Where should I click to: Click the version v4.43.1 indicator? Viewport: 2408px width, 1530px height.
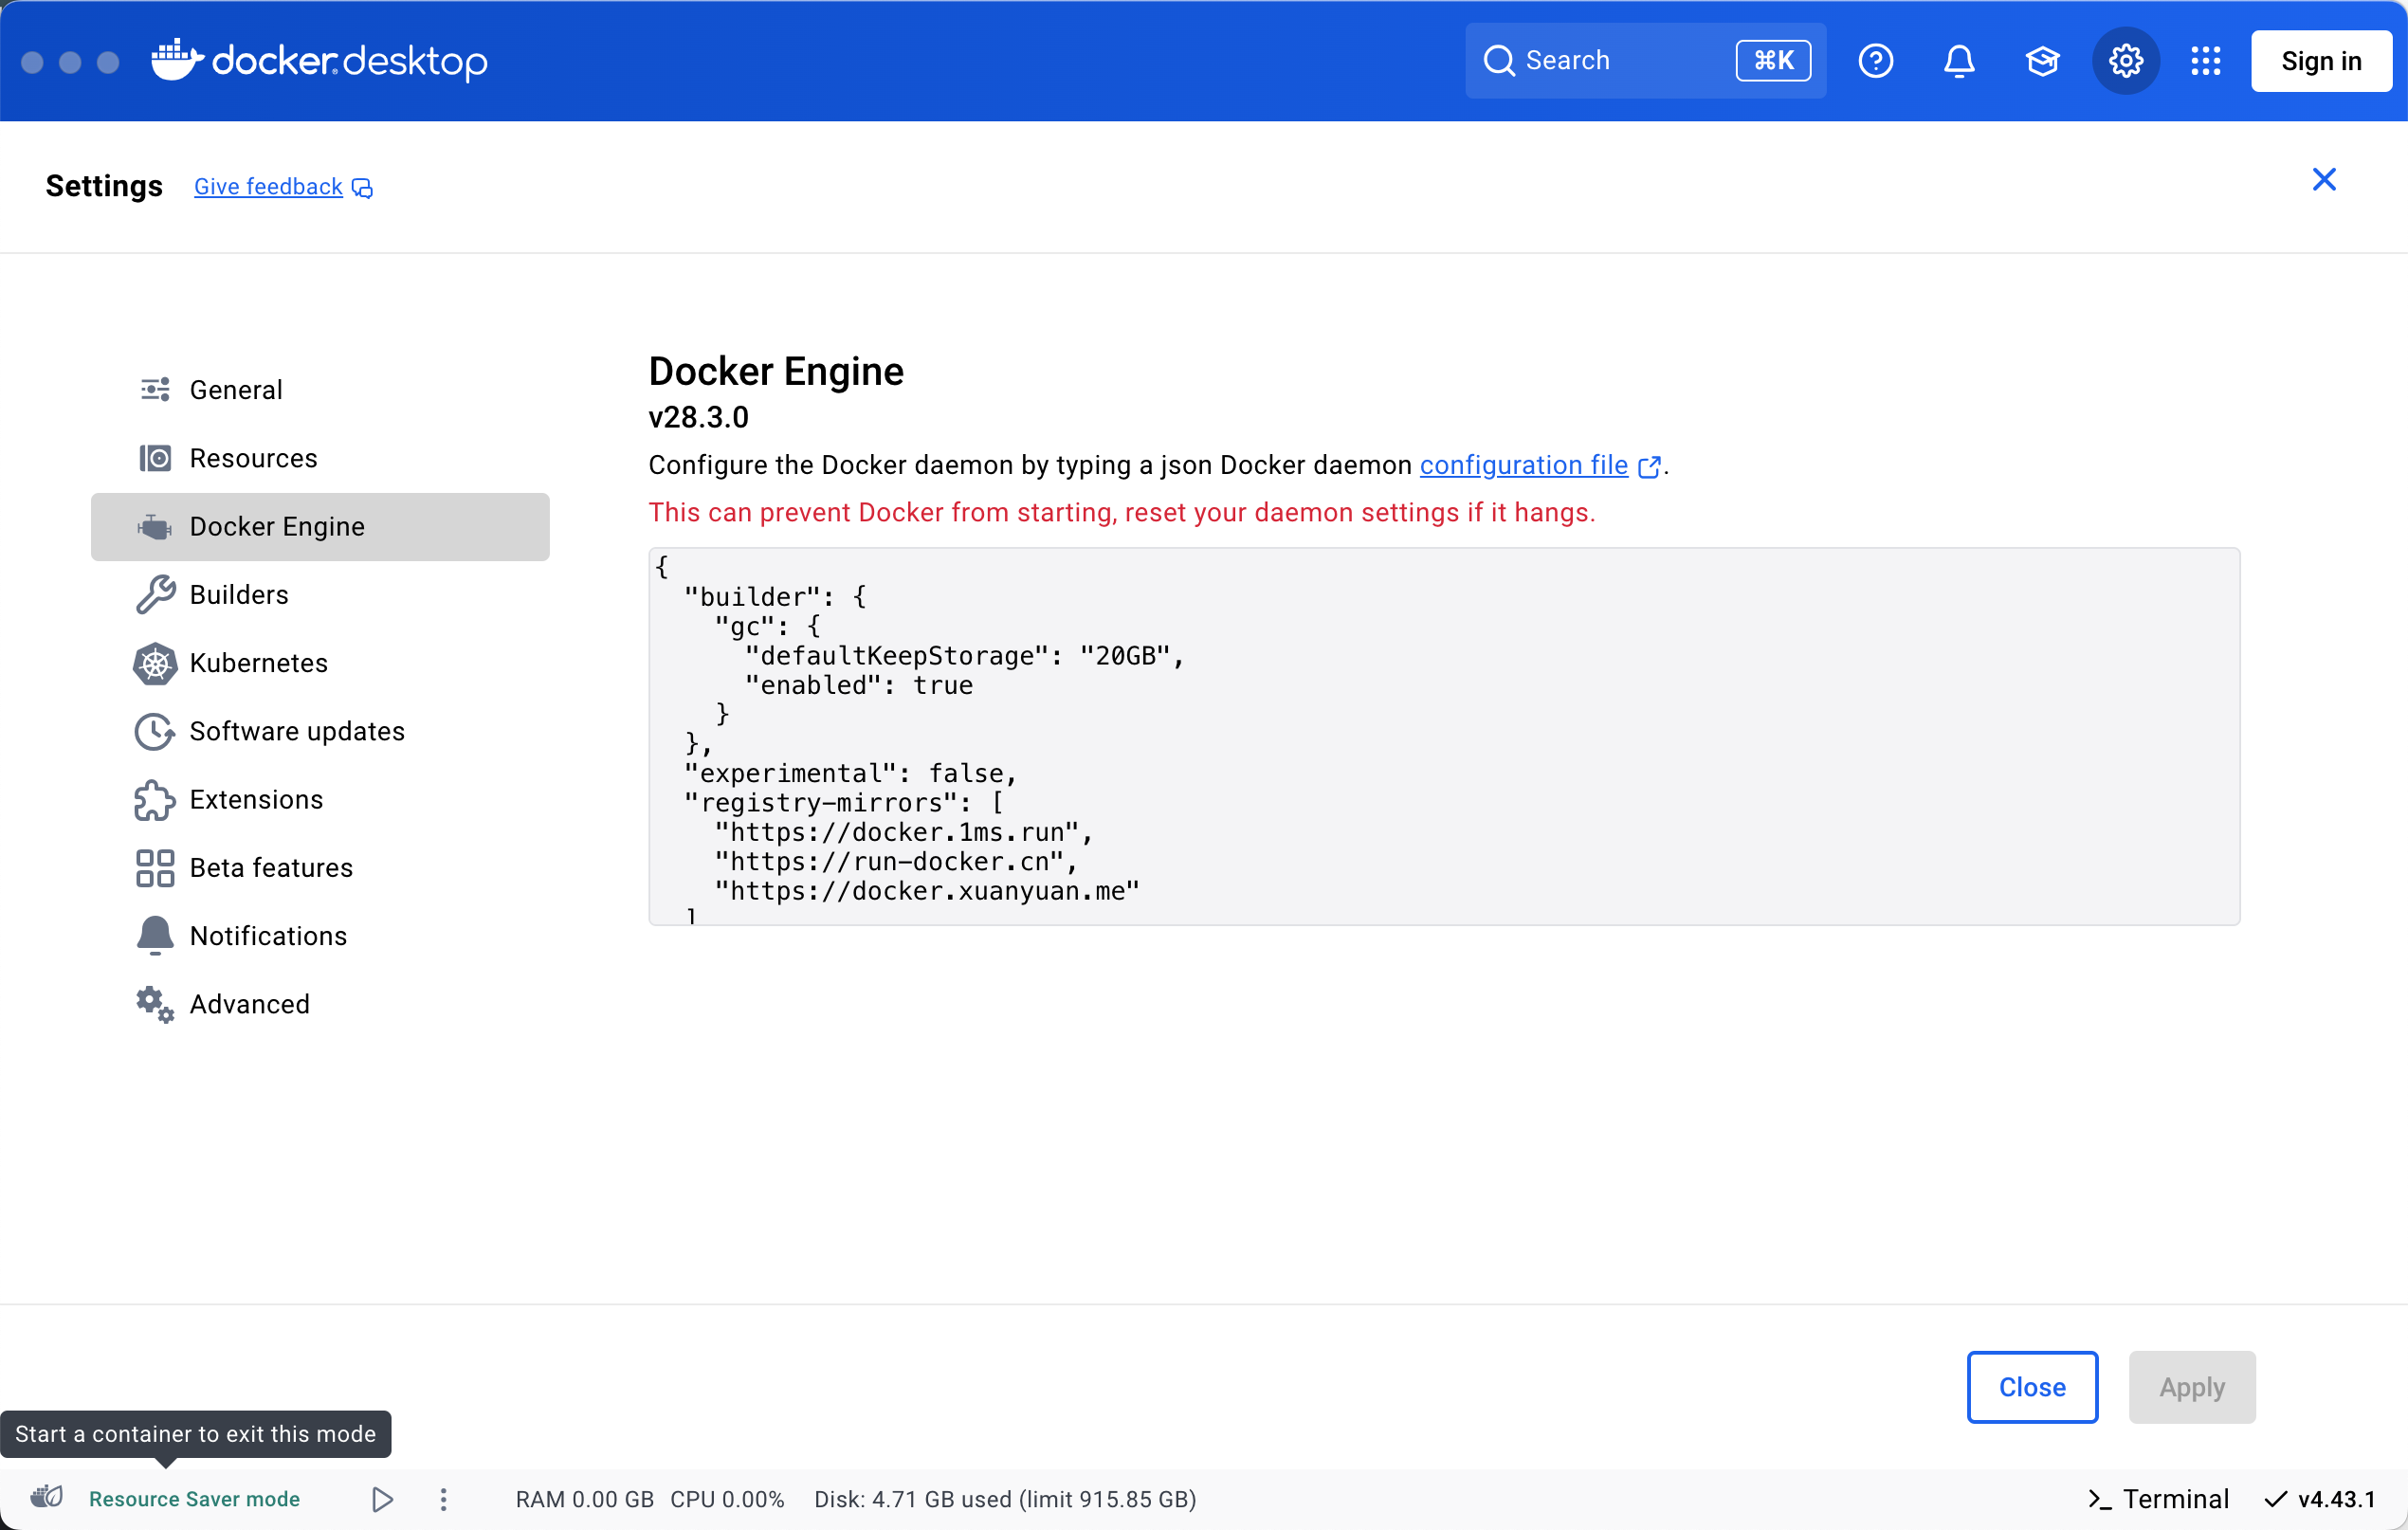click(x=2319, y=1498)
